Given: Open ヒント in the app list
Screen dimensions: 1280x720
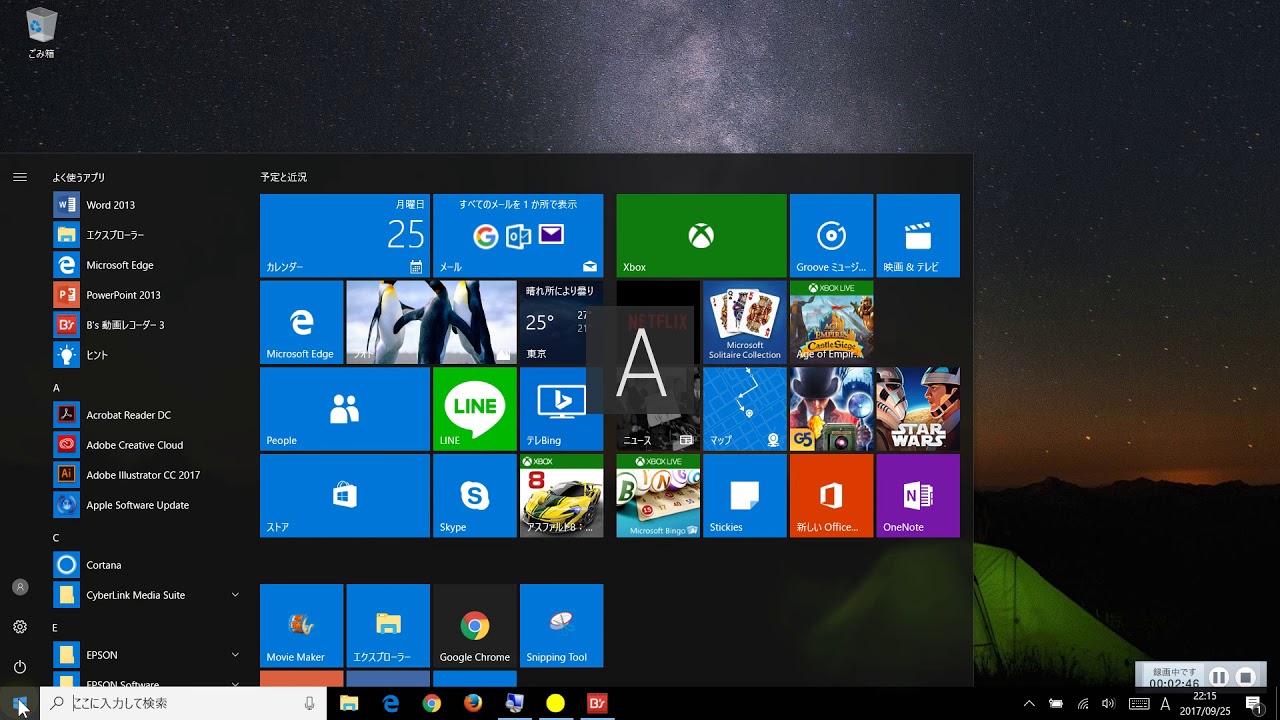Looking at the screenshot, I should coord(147,355).
